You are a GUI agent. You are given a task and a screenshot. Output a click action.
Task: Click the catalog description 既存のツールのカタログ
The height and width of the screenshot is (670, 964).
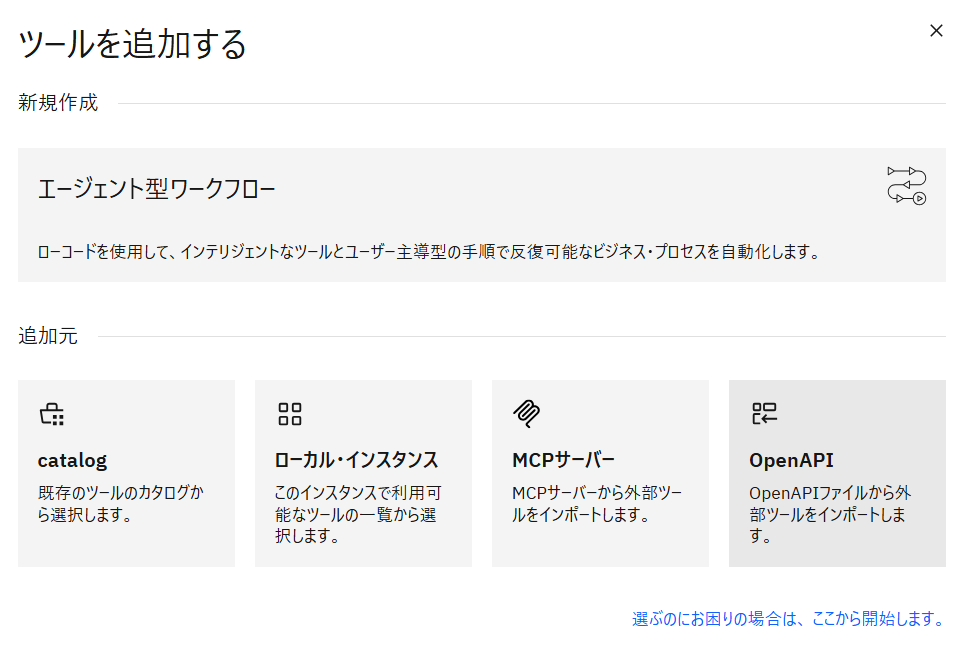pyautogui.click(x=119, y=504)
